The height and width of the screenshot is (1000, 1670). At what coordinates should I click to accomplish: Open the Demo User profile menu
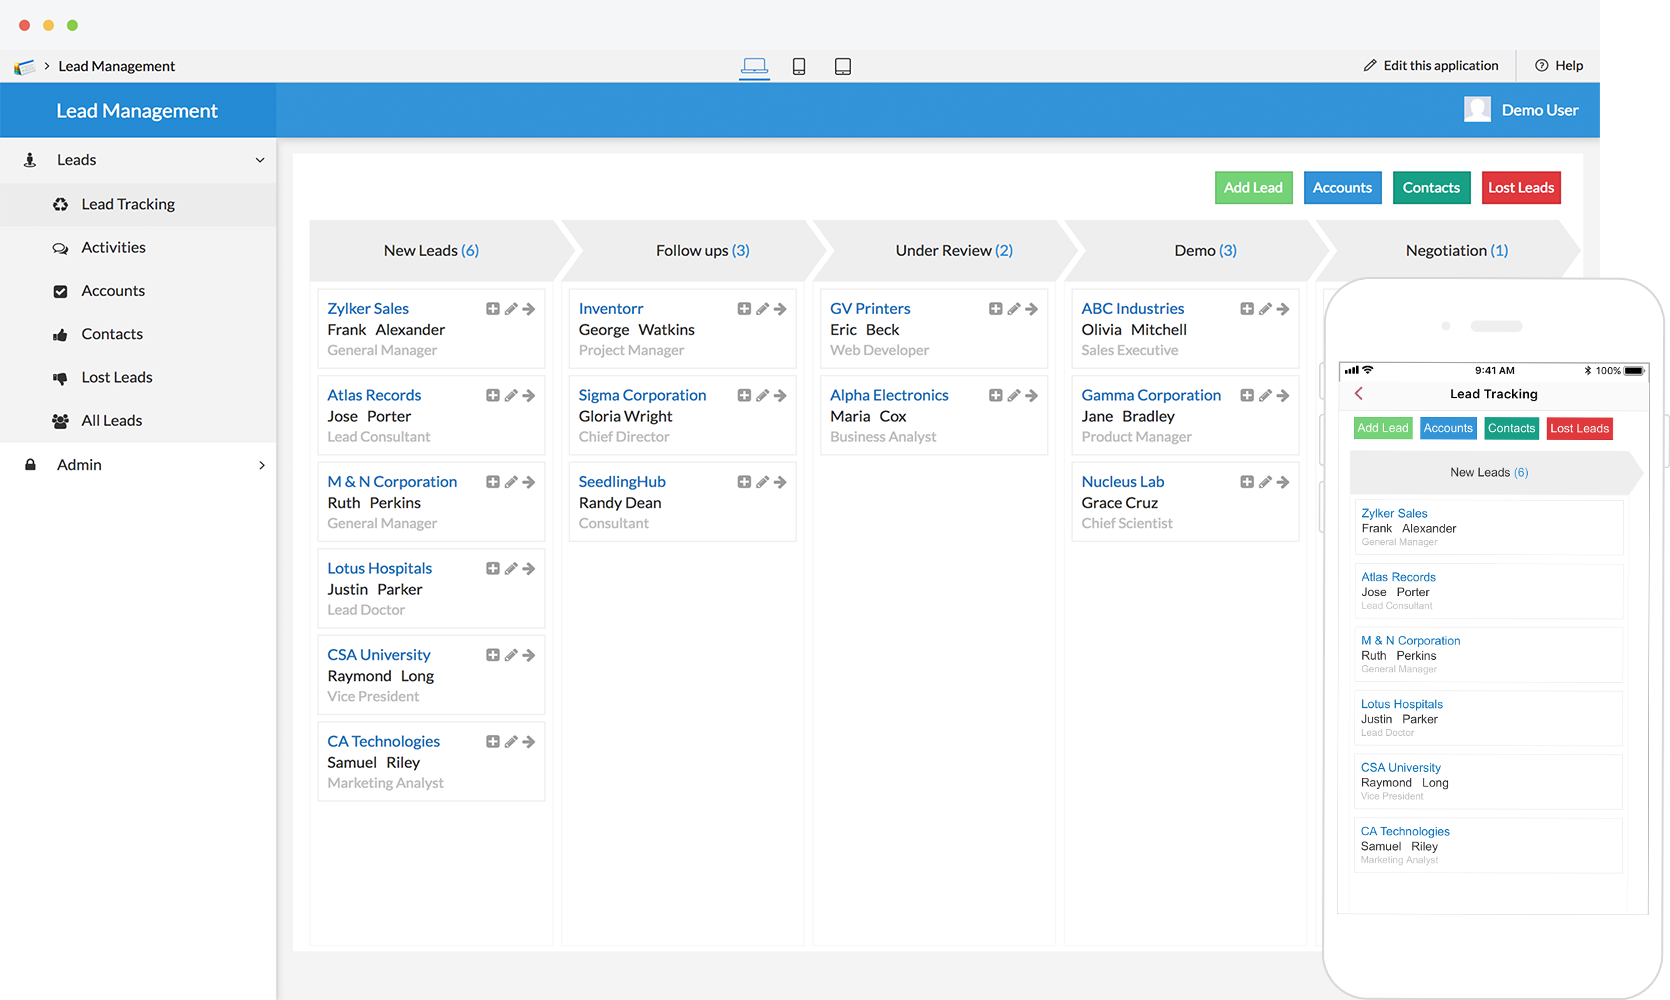pos(1522,110)
